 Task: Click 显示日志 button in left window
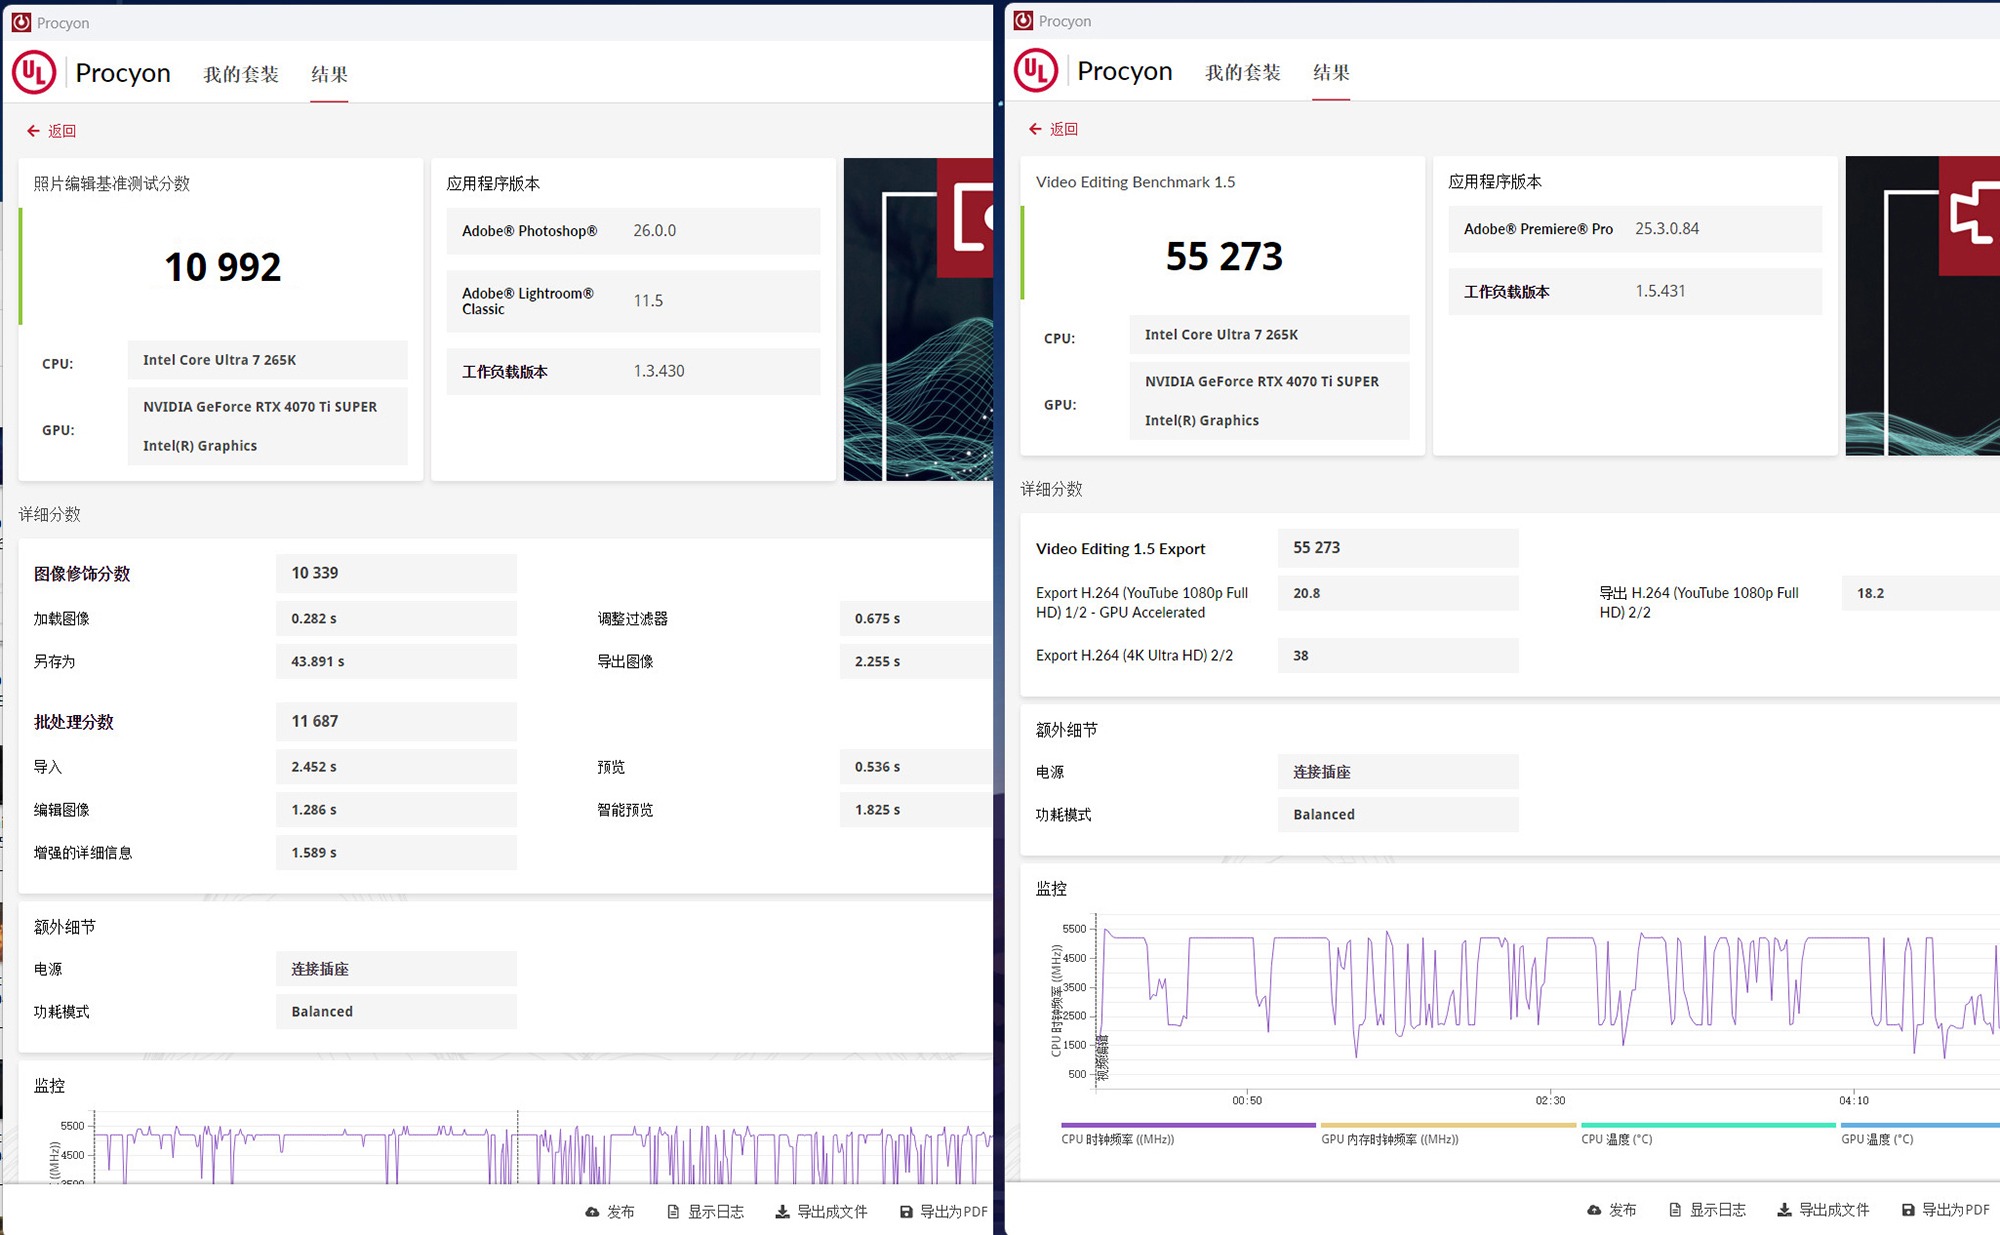[715, 1212]
